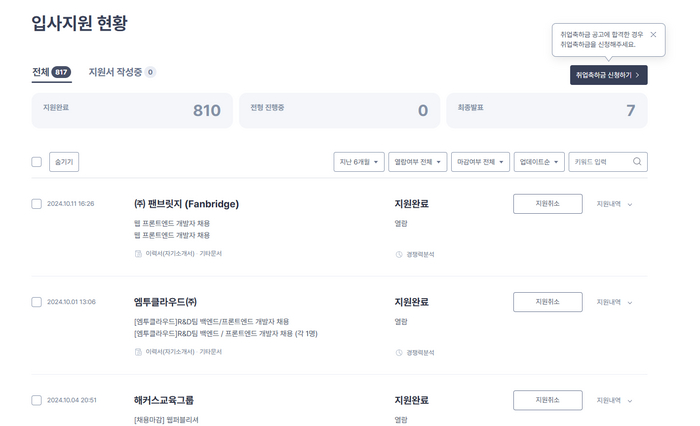Click the document icon under Fanbridge application
Screen dimensions: 700x426
138,254
